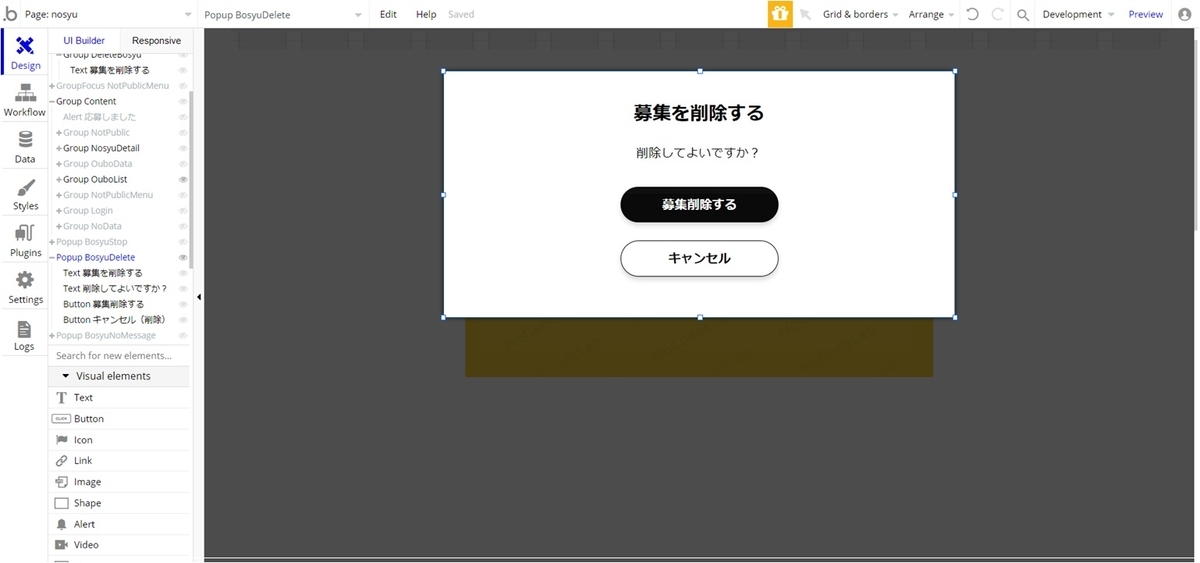The image size is (1200, 563).
Task: Add a Button element from the palette
Action: point(118,419)
